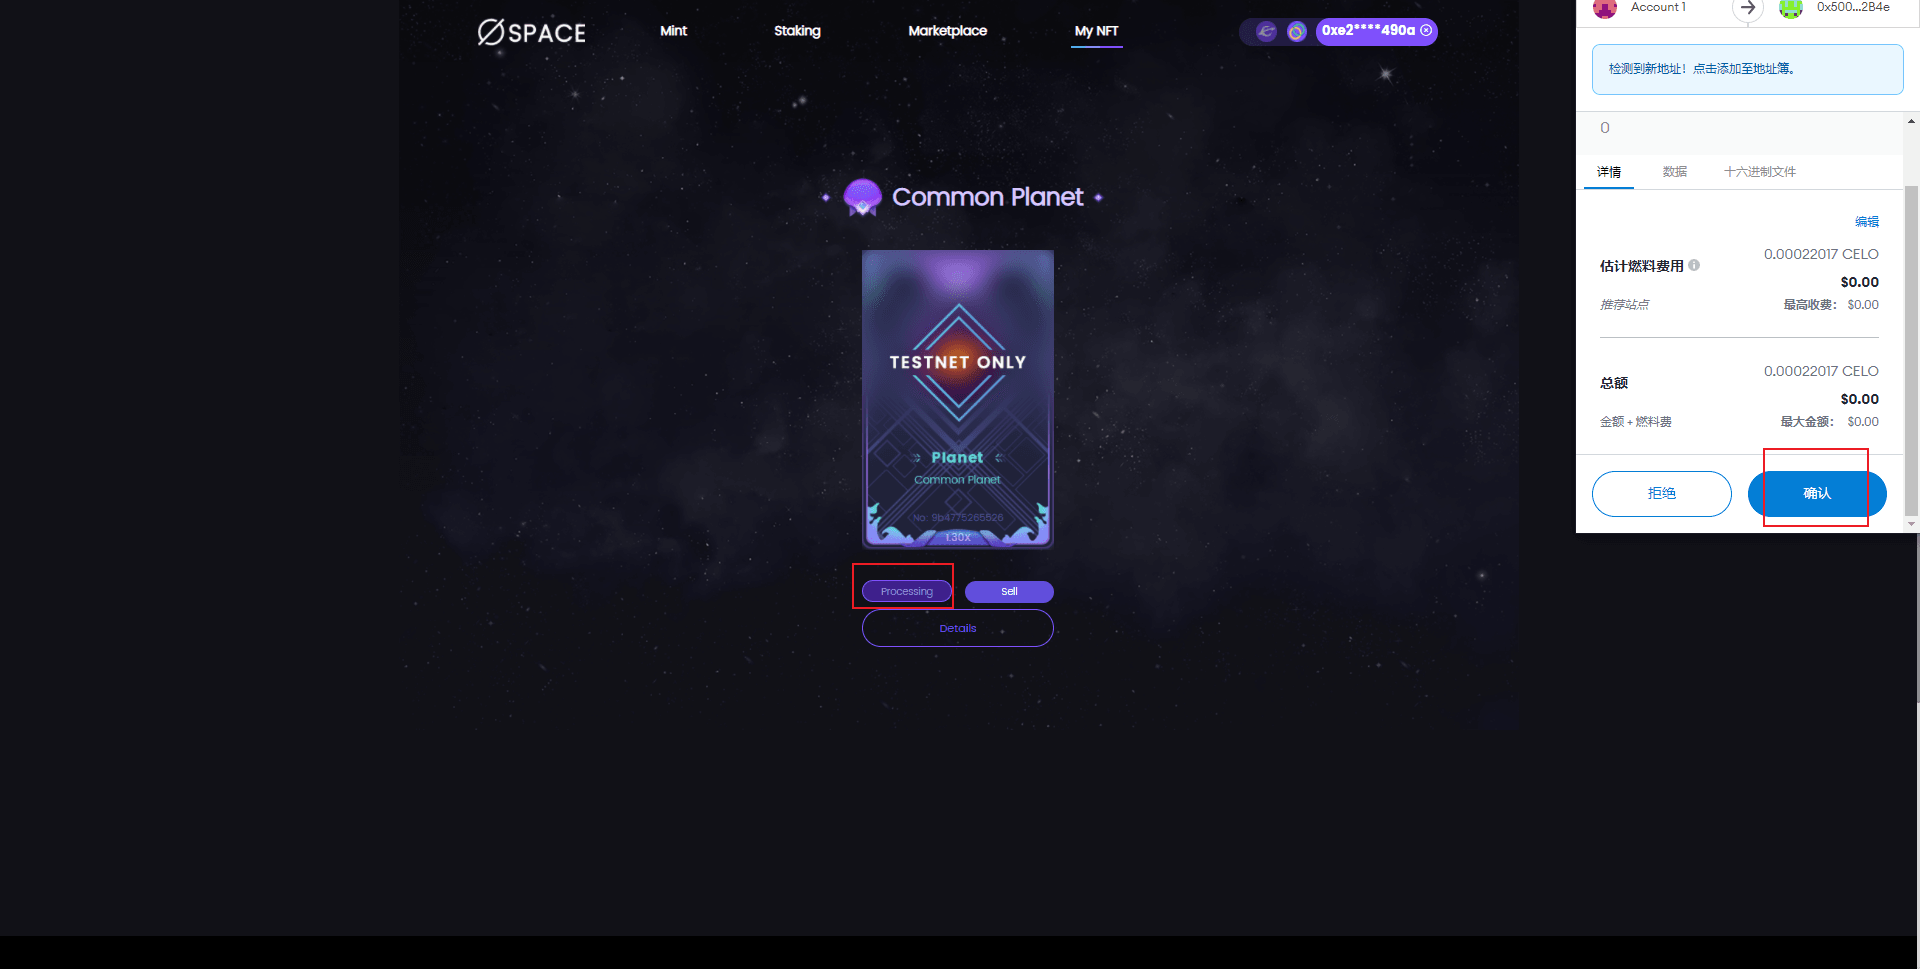Switch to the 数据 tab
Image resolution: width=1920 pixels, height=969 pixels.
pos(1675,172)
